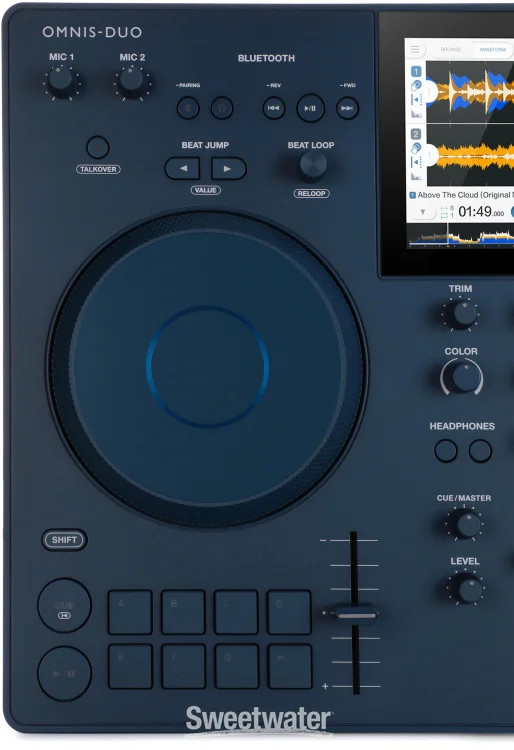Switch to the BROWSE tab on screen
This screenshot has height=750, width=514.
point(451,50)
